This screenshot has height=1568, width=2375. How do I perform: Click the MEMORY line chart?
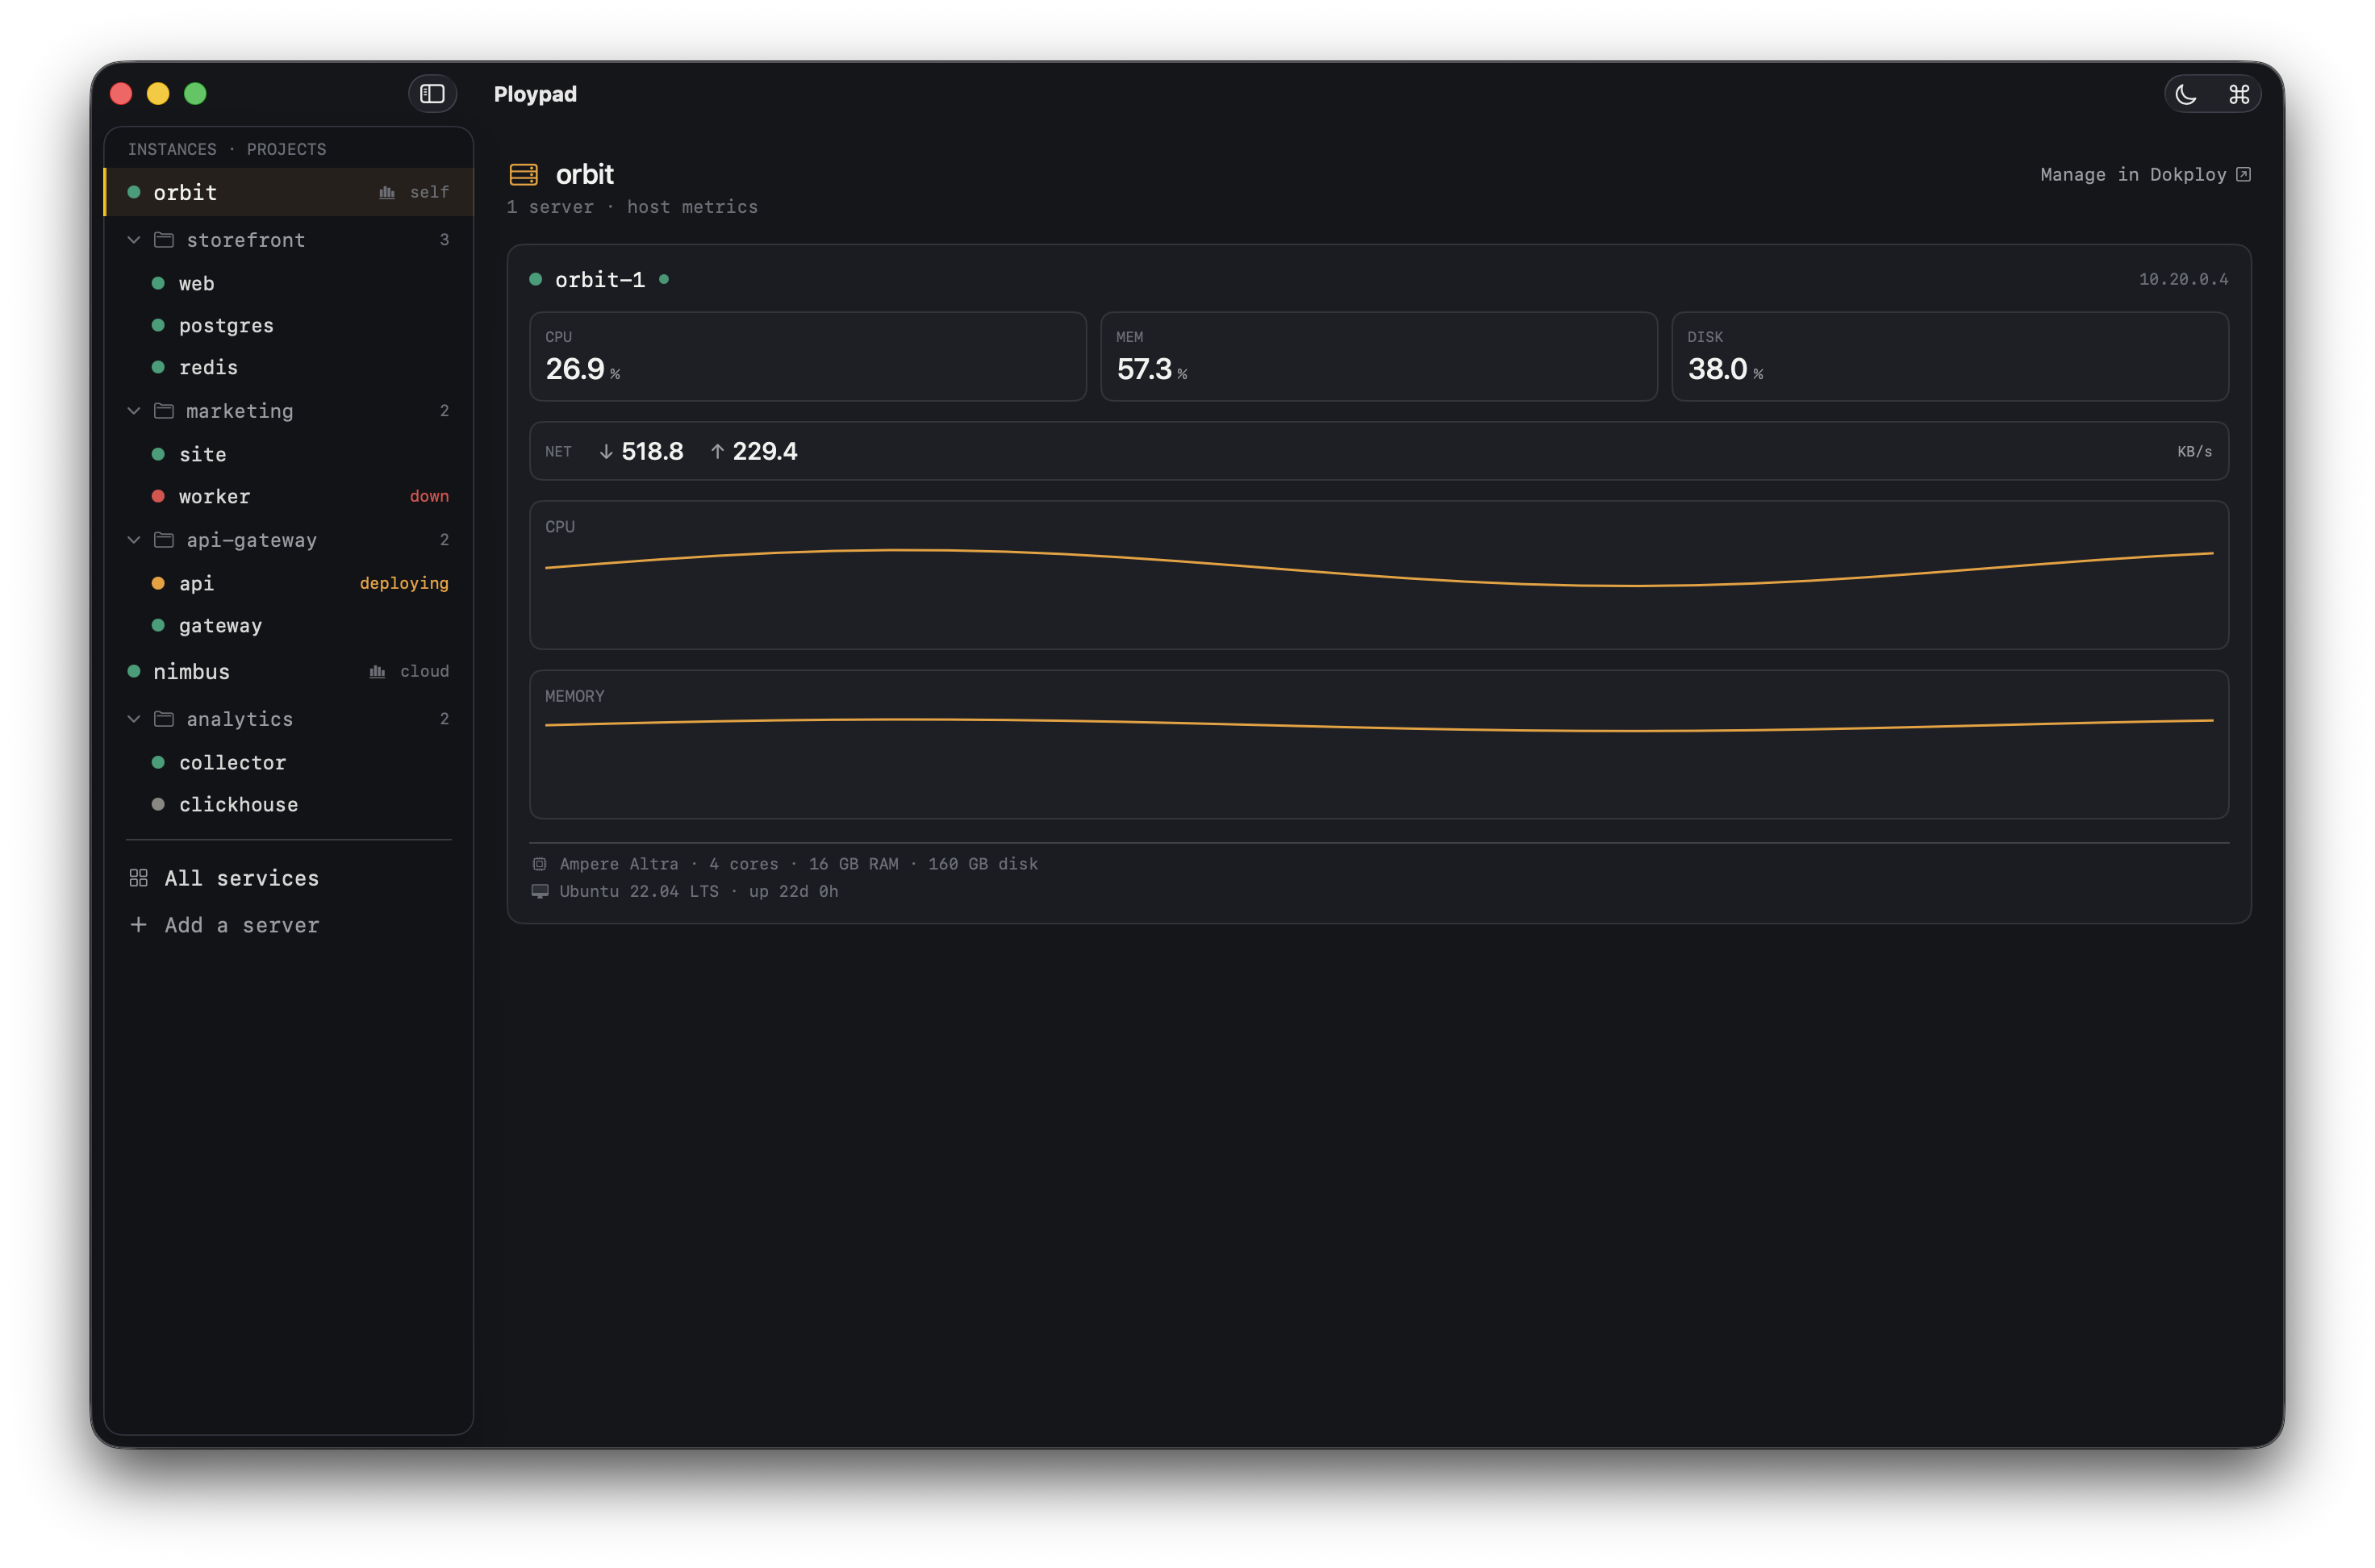pos(1379,745)
